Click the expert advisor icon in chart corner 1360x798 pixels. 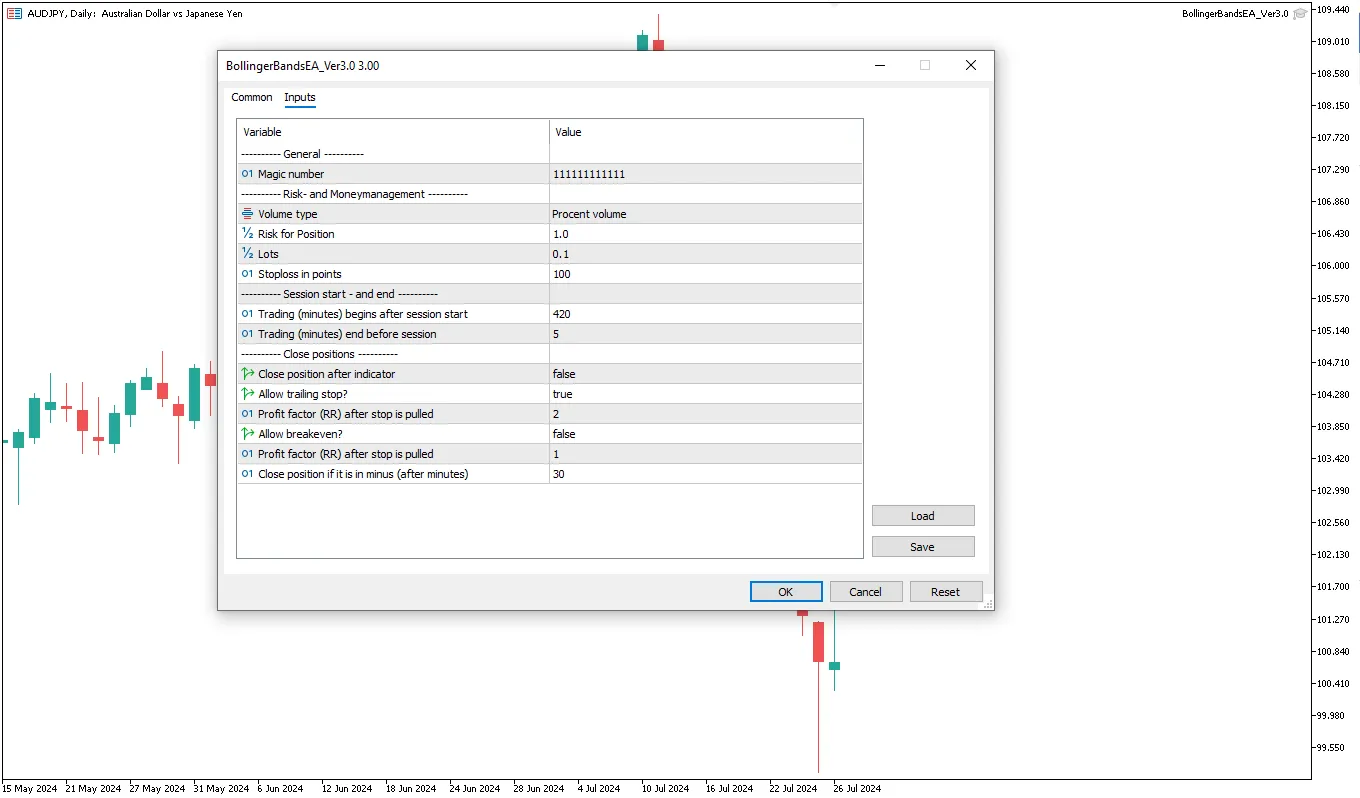tap(1300, 14)
